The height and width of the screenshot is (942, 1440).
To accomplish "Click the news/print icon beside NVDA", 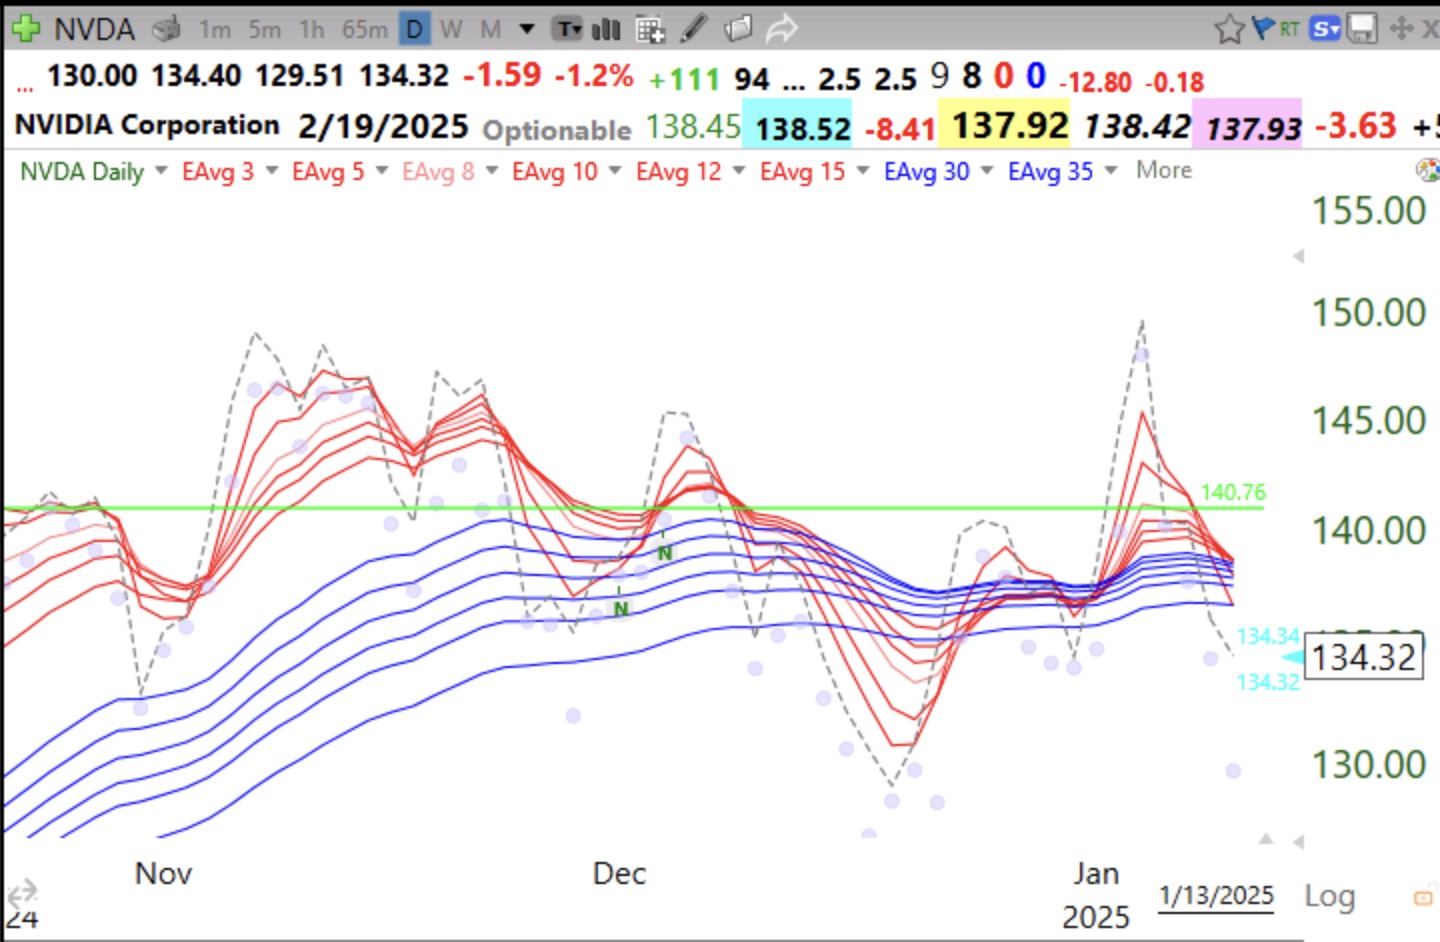I will 167,29.
